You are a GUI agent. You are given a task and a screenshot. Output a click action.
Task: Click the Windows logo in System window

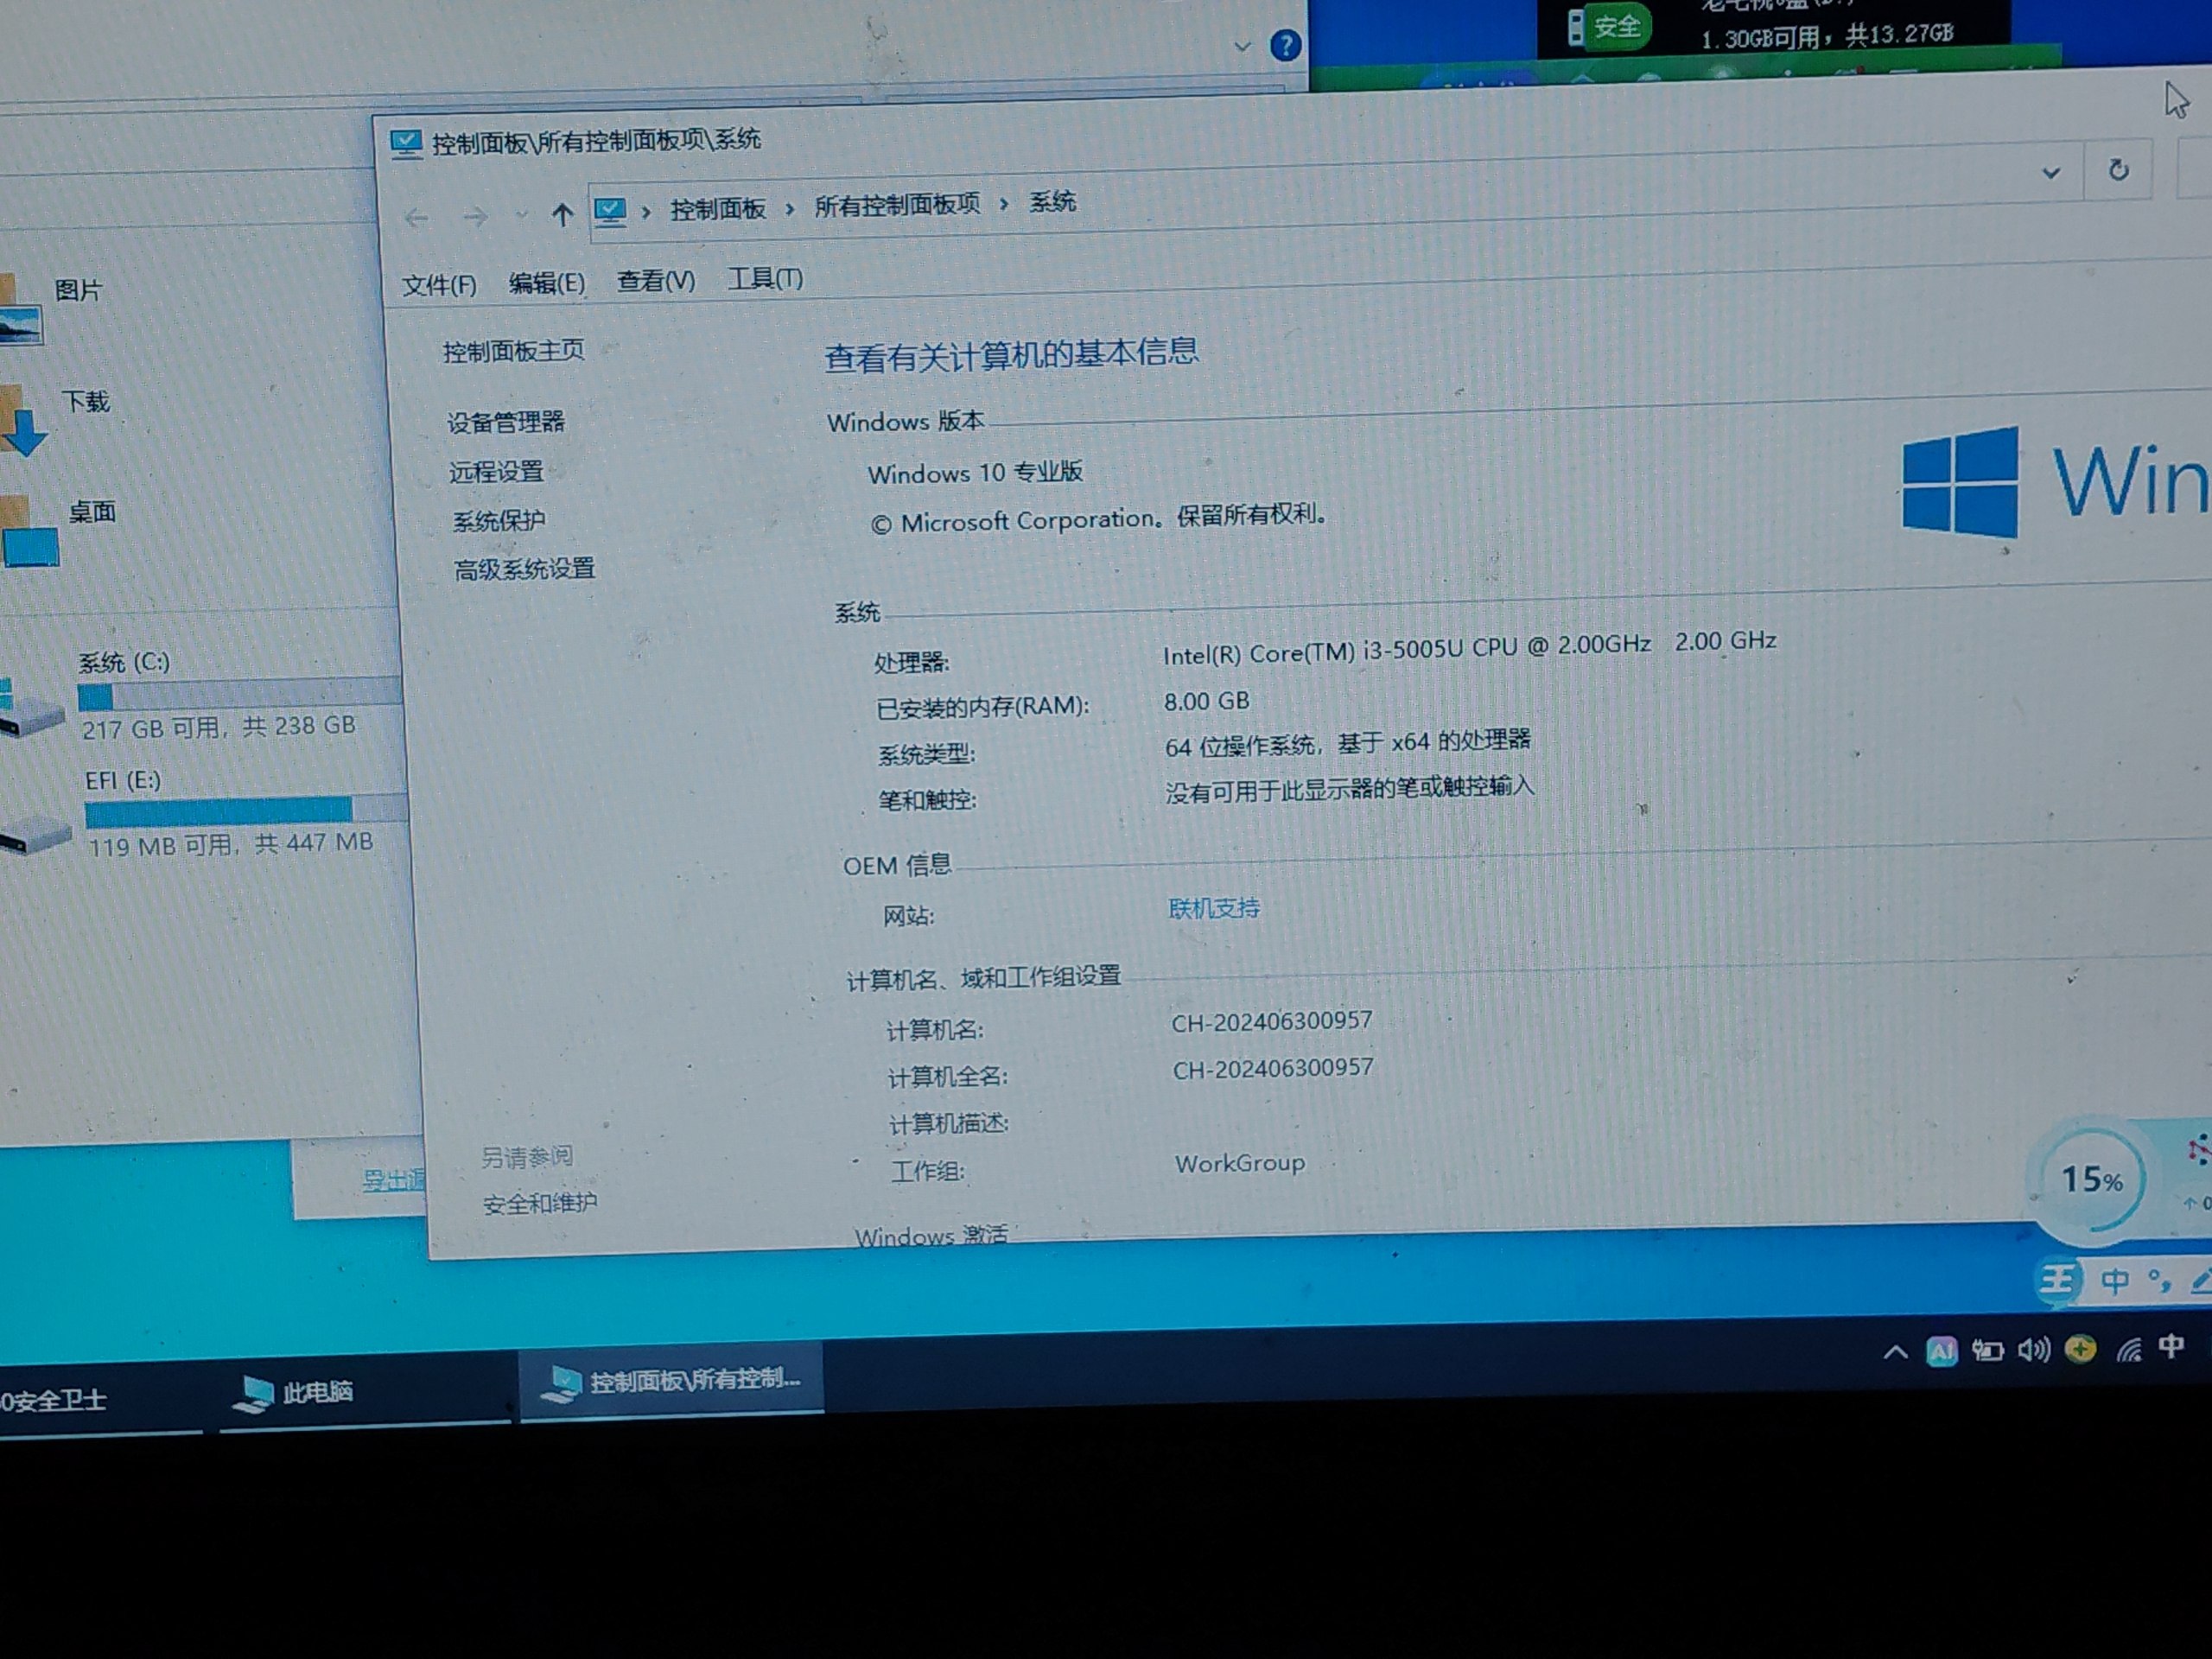1960,482
